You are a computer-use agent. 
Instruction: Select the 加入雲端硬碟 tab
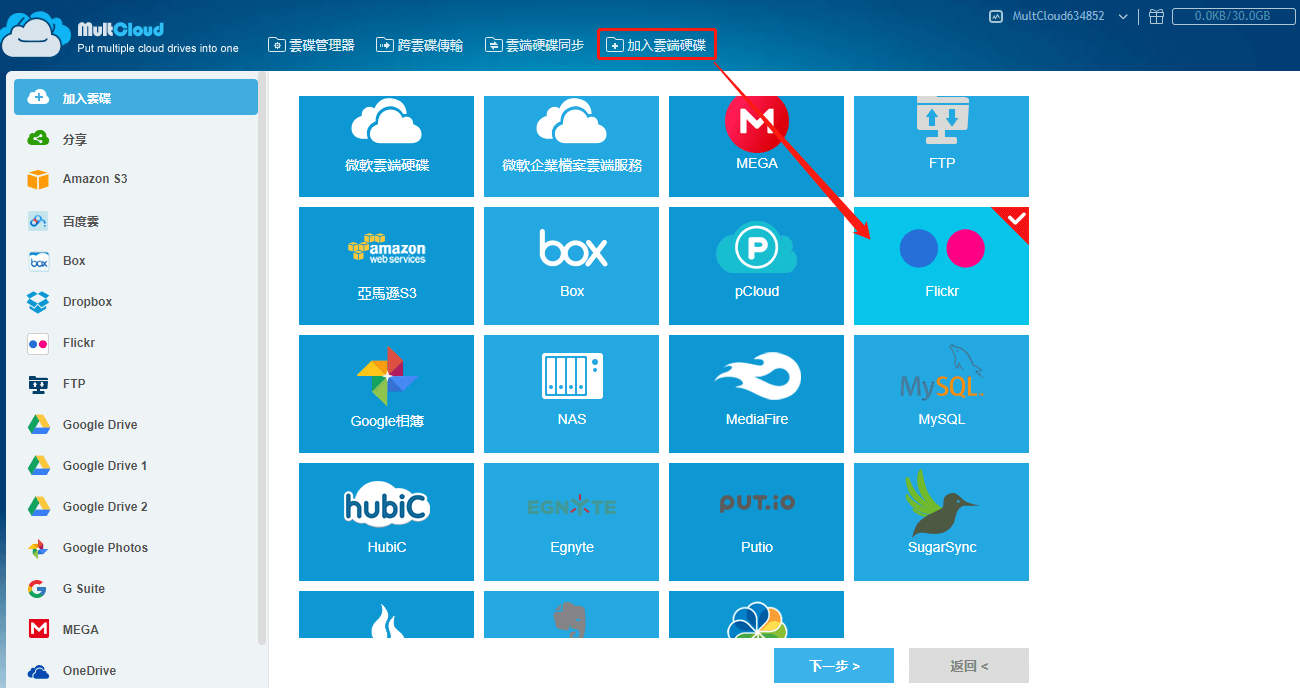657,45
